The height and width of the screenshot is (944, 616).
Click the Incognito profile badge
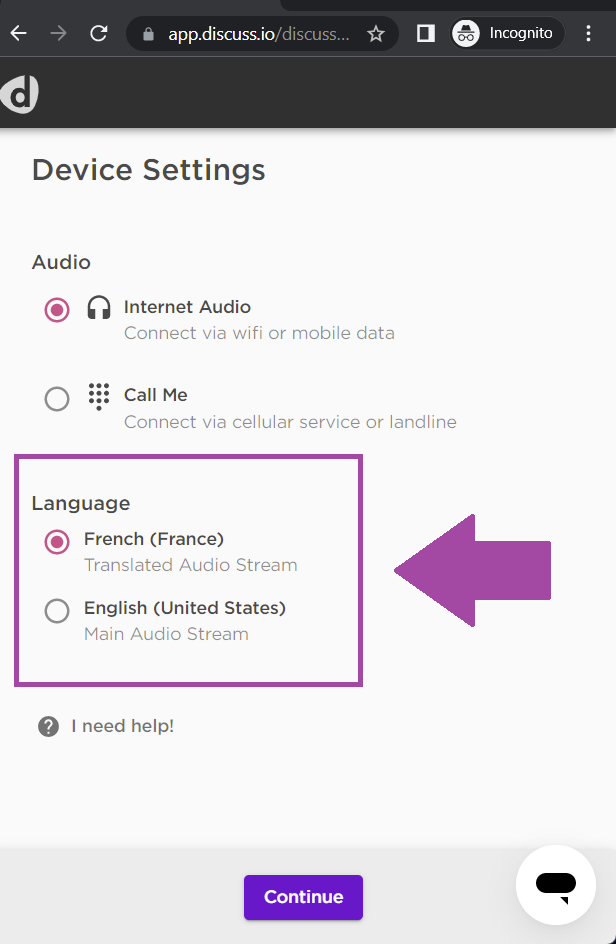(x=507, y=33)
